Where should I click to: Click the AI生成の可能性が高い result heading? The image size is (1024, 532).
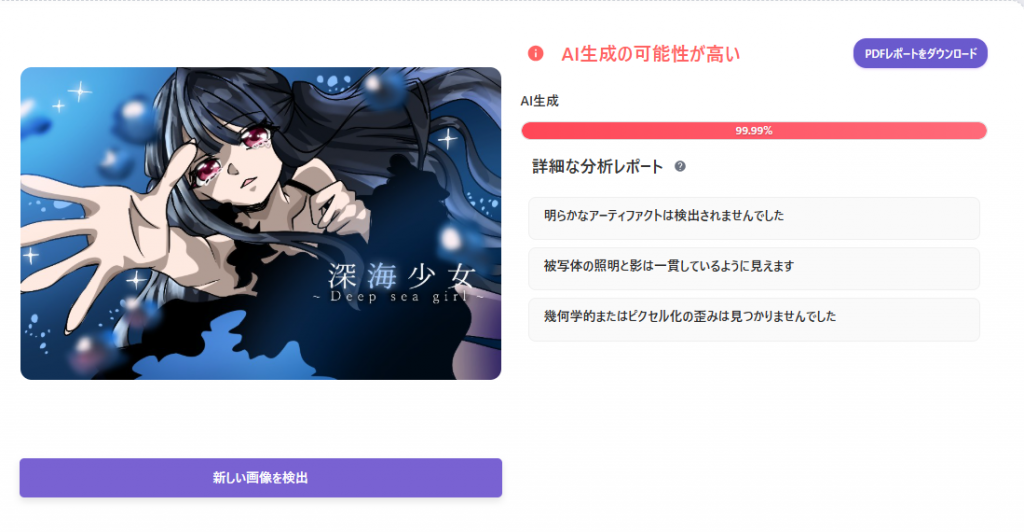[x=650, y=54]
